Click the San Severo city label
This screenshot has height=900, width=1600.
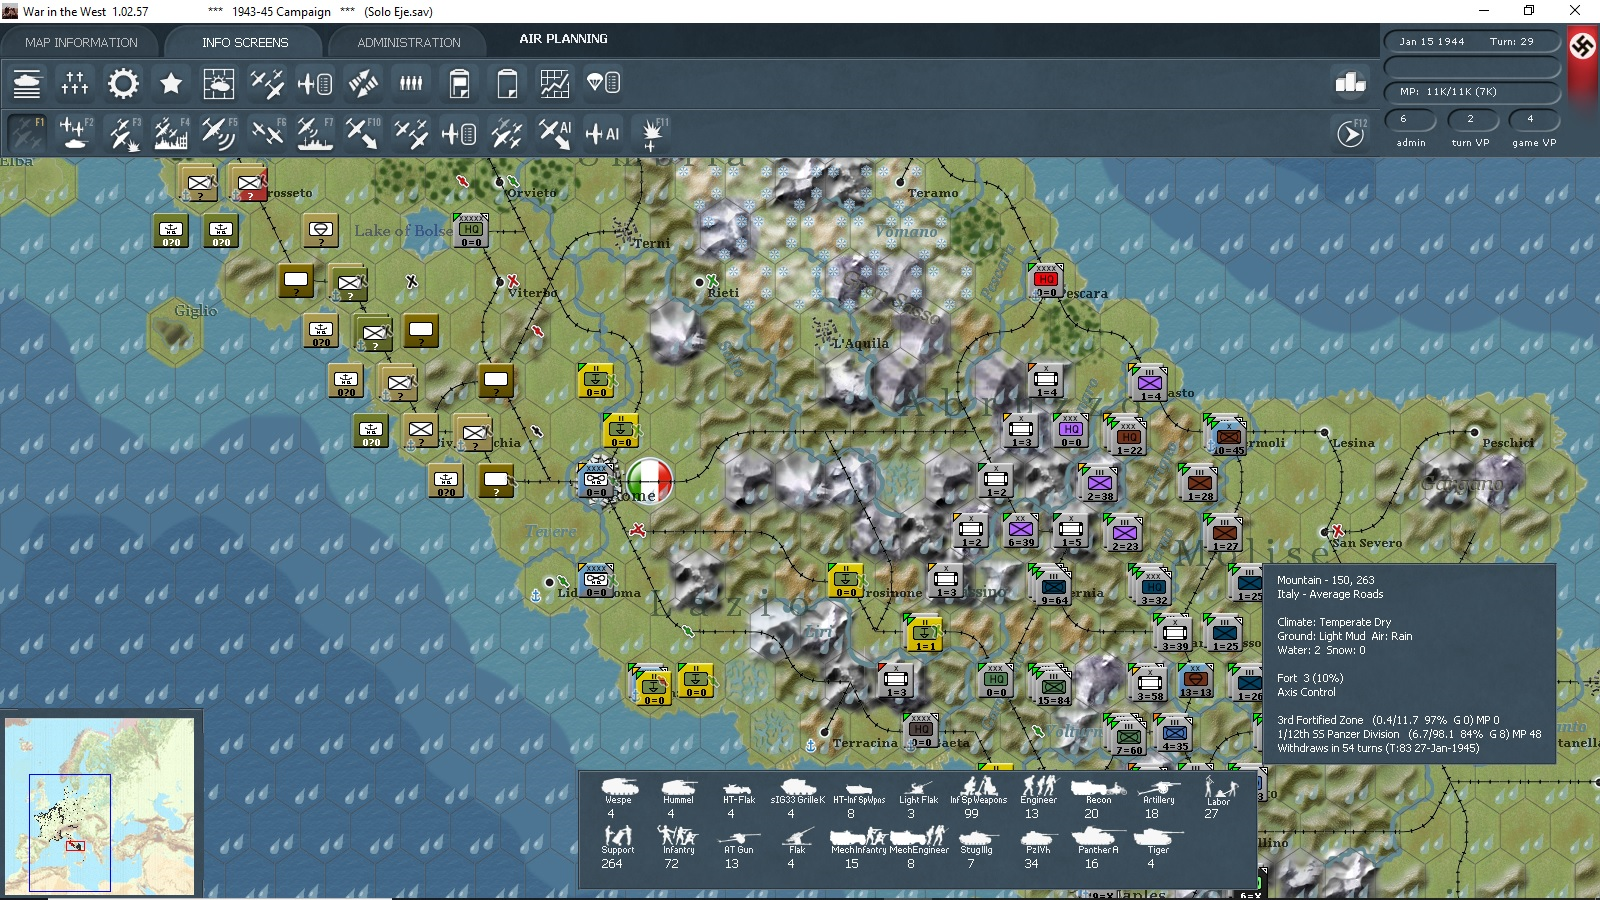pos(1366,543)
